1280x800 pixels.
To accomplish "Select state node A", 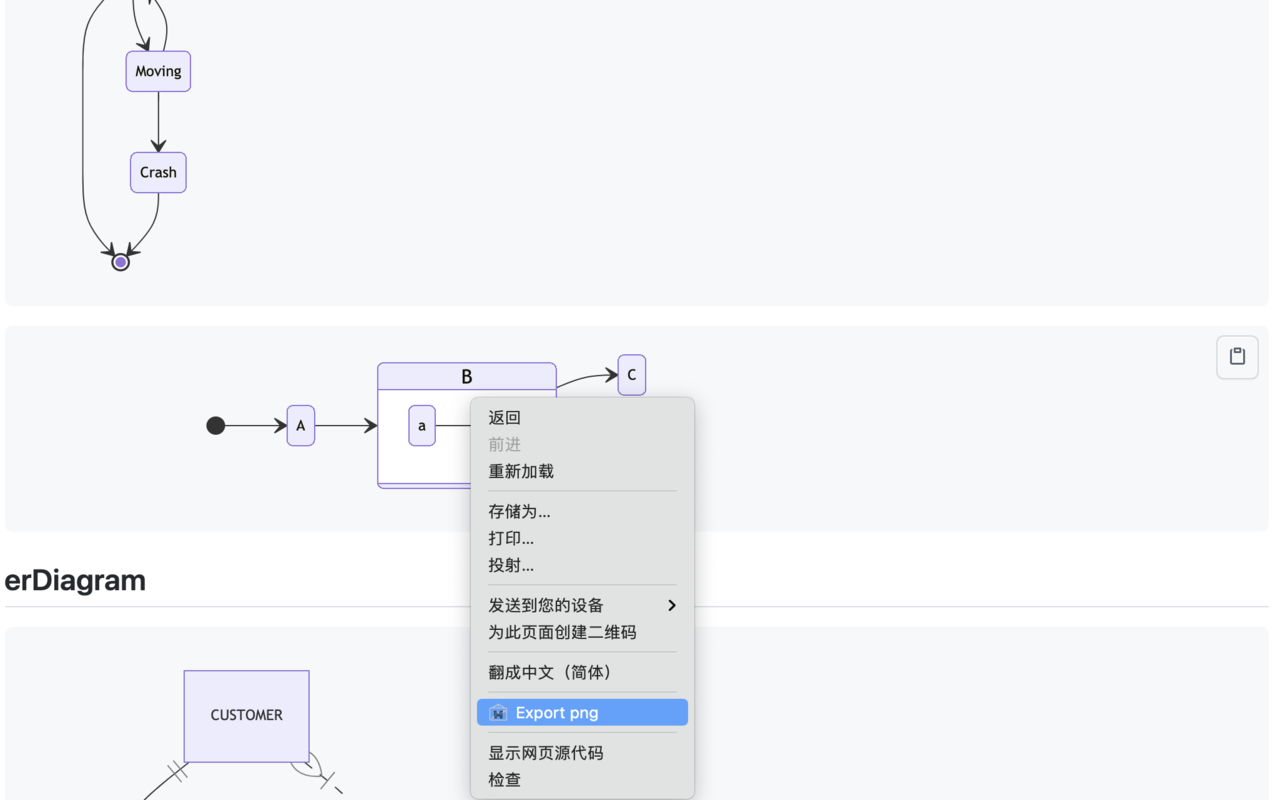I will [x=301, y=426].
